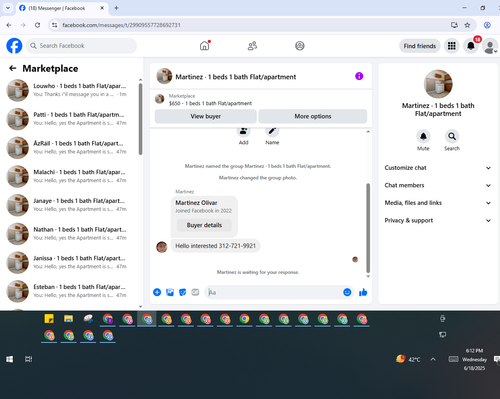Open Louwho apartment conversation
The image size is (500, 399).
tap(68, 90)
